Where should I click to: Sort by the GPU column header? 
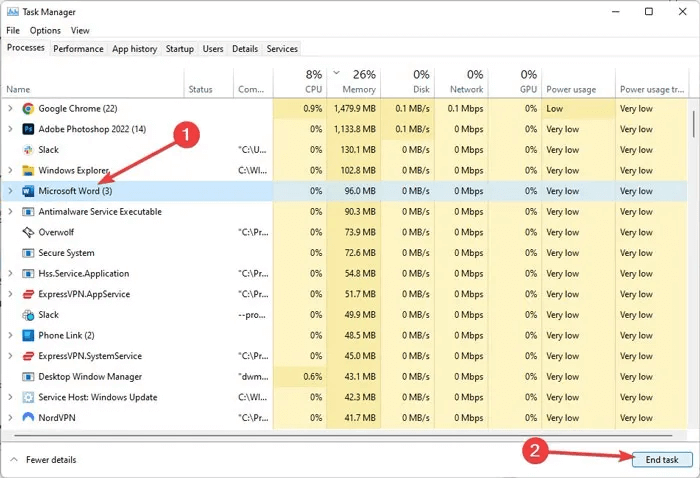coord(514,83)
